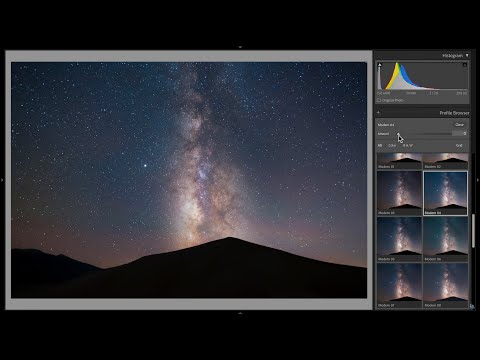The image size is (480, 360).
Task: Select the Modern 01 profile thumbnail
Action: coord(399,161)
